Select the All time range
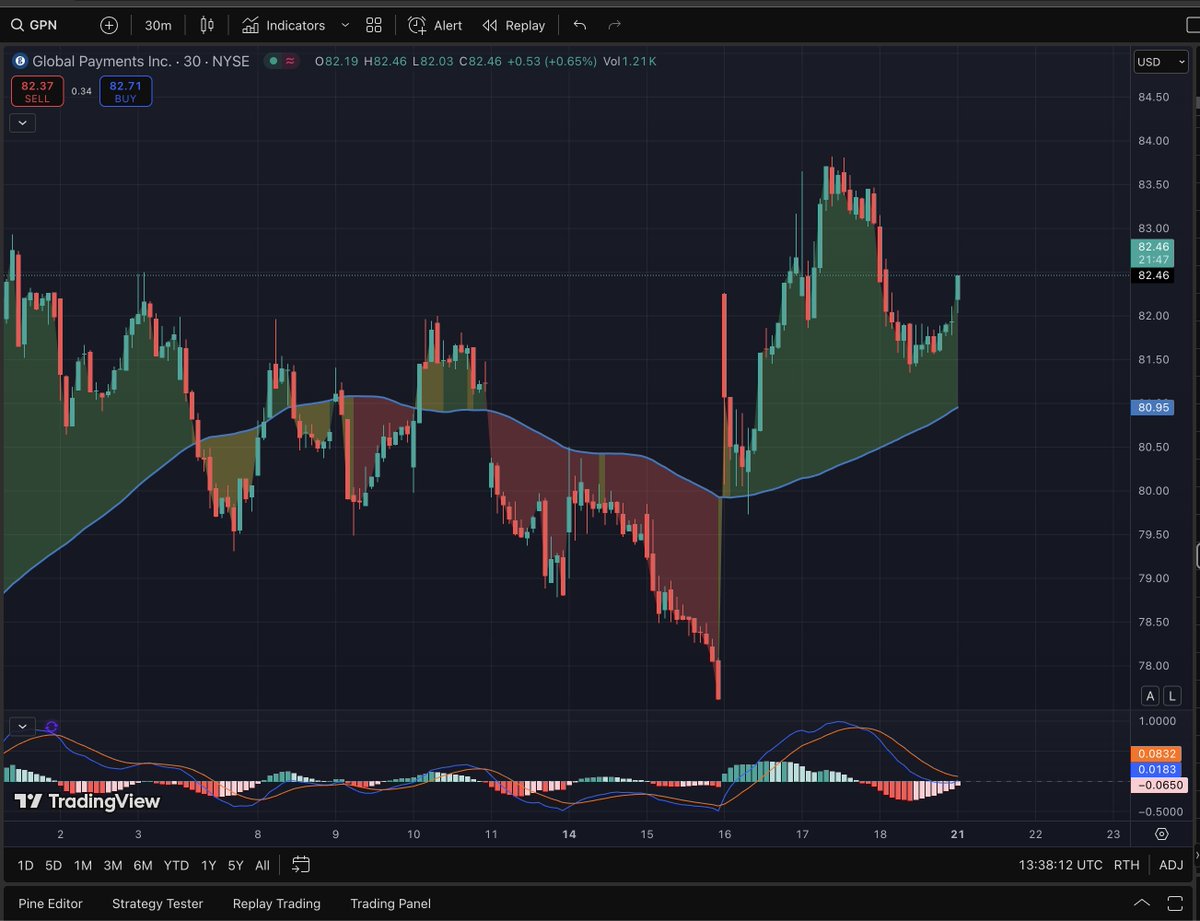 (x=262, y=865)
